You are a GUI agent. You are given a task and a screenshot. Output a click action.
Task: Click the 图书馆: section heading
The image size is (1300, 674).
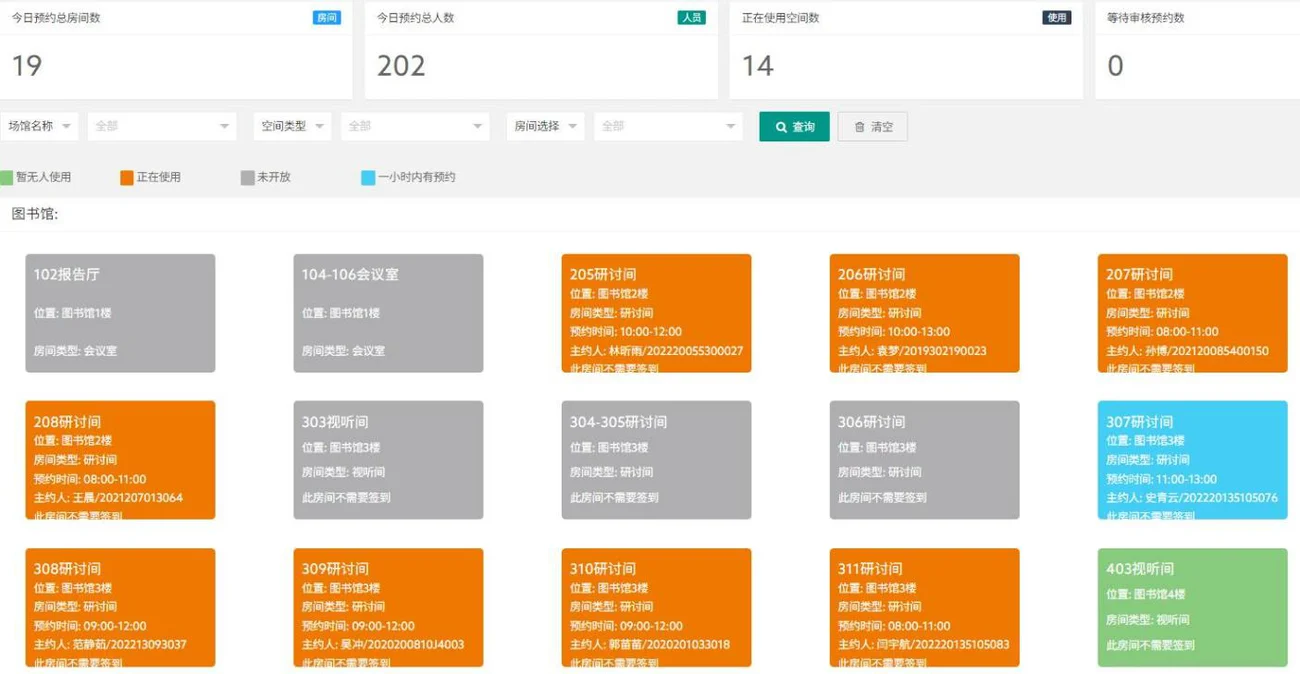tap(35, 214)
